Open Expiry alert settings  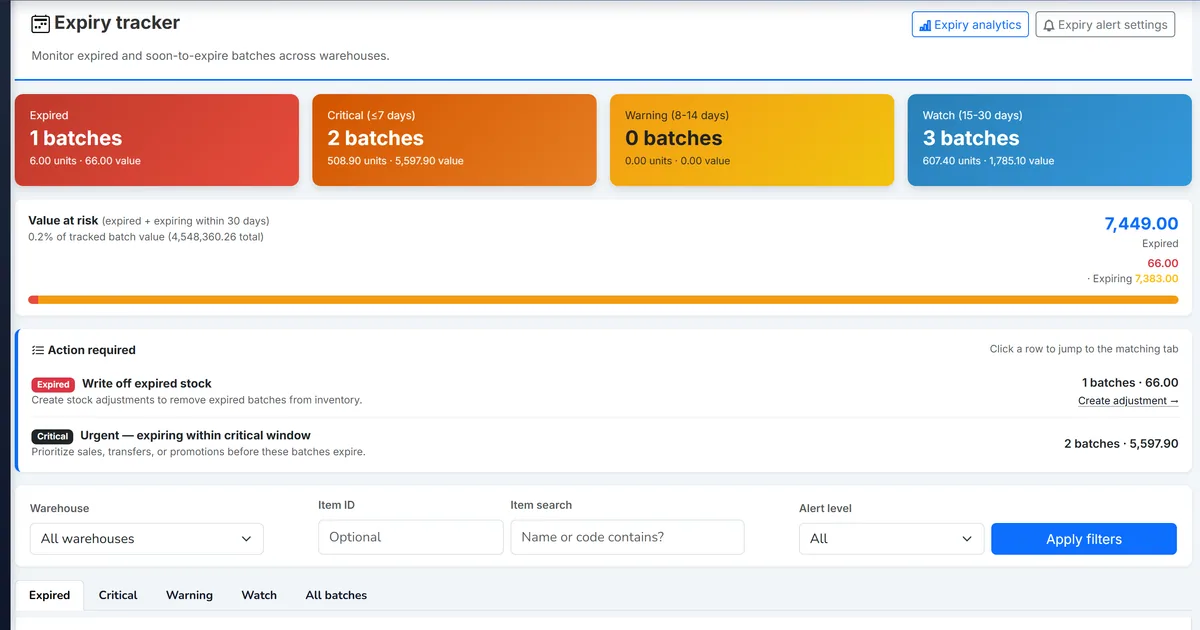[x=1105, y=25]
